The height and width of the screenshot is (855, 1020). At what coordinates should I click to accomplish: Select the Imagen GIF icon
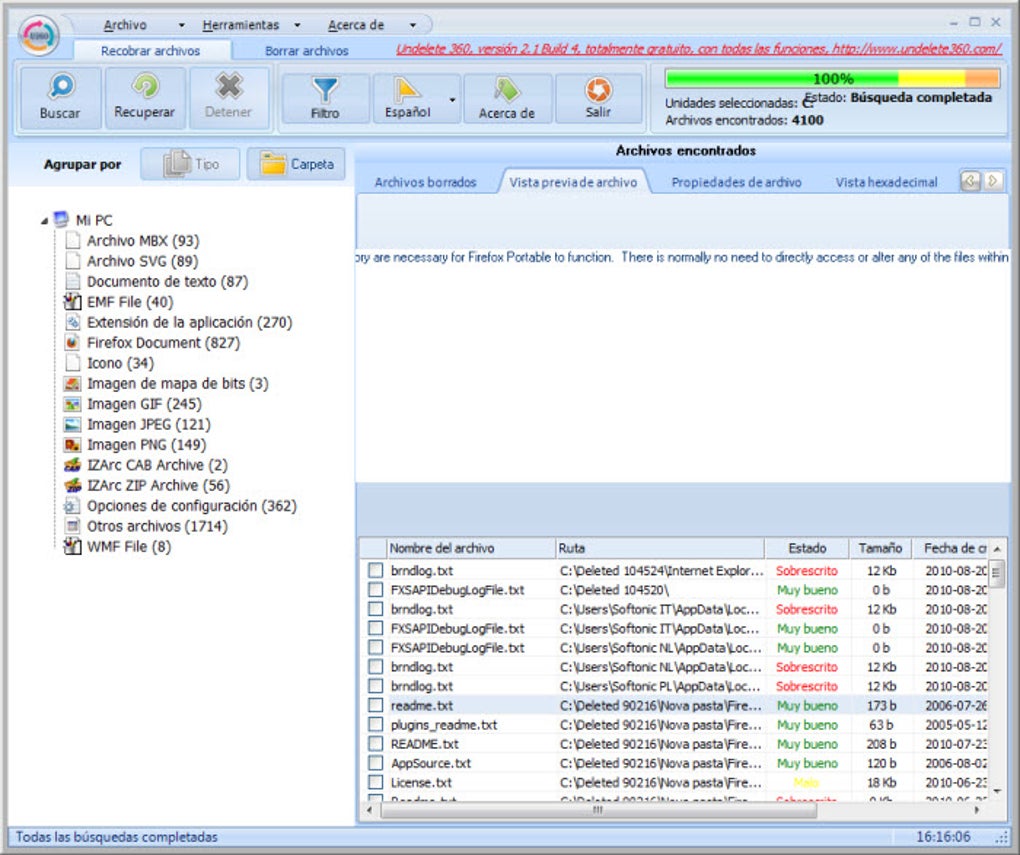tap(72, 404)
